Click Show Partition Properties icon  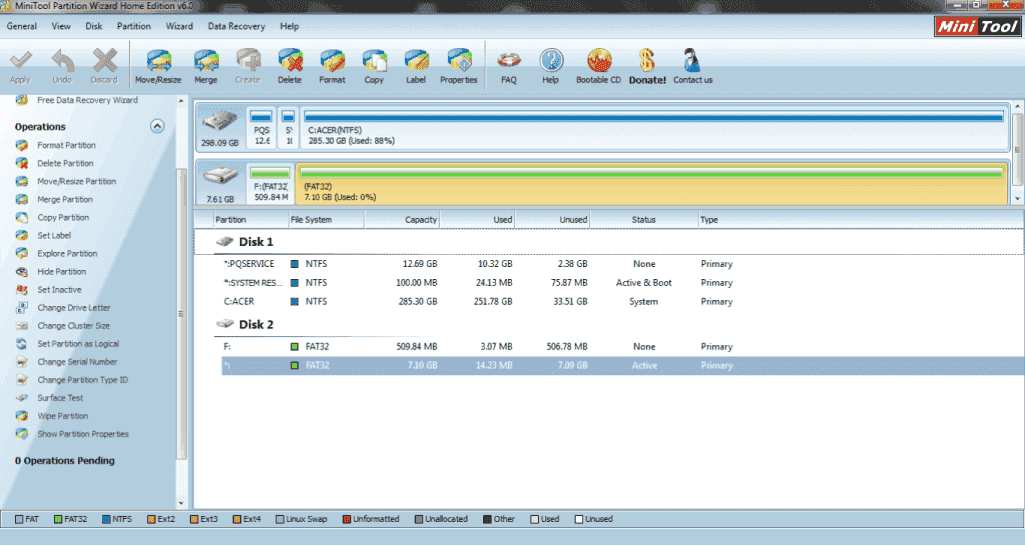[x=22, y=434]
